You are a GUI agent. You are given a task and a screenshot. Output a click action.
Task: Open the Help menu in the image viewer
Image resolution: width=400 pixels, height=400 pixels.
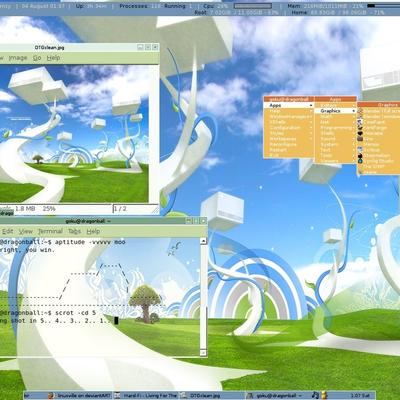point(53,58)
